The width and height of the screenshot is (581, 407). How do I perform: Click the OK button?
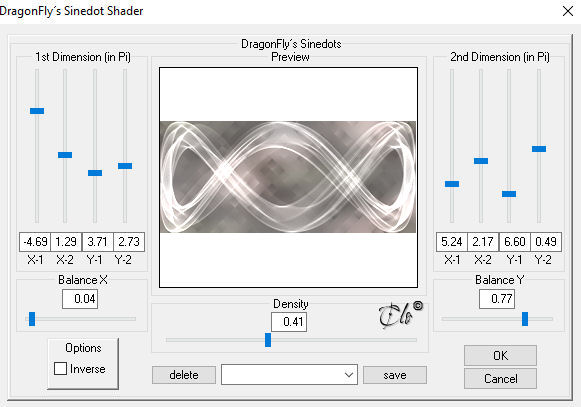coord(500,355)
